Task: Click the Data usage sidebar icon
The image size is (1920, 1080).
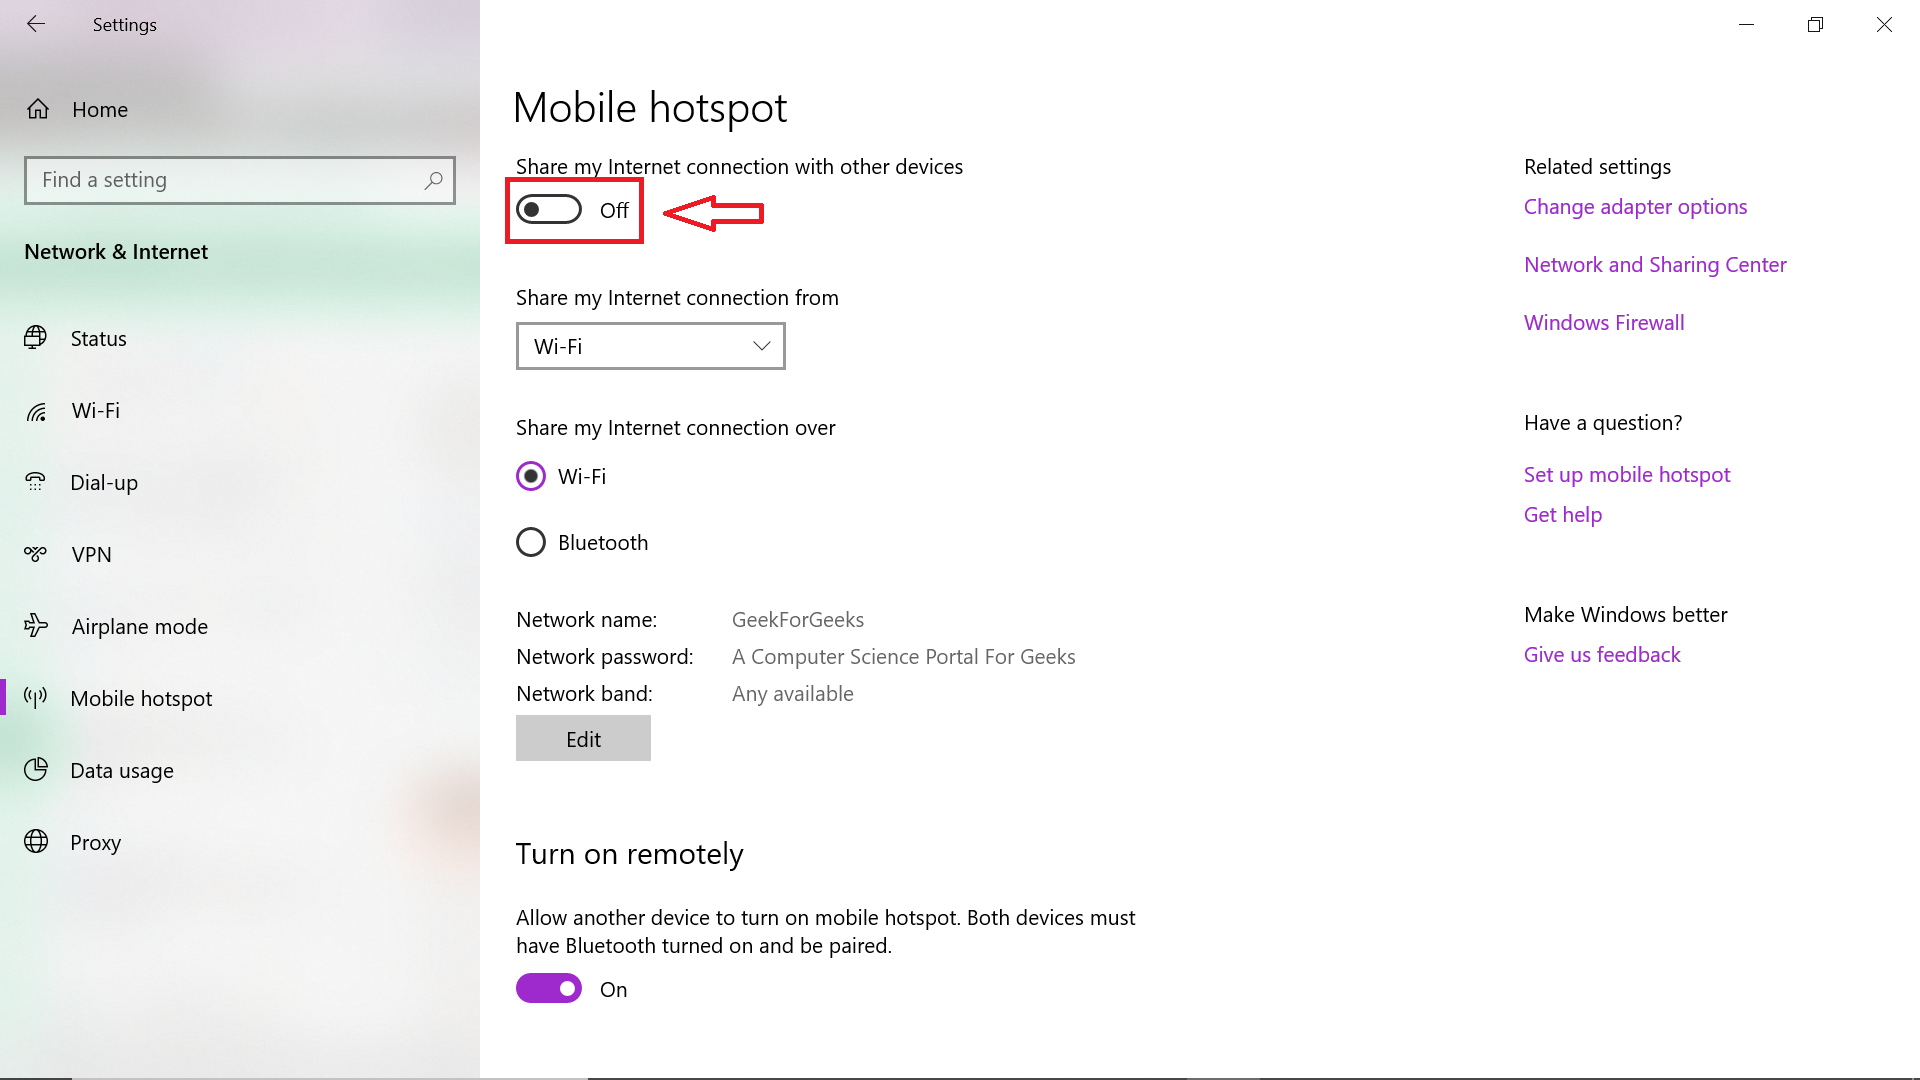Action: tap(36, 770)
